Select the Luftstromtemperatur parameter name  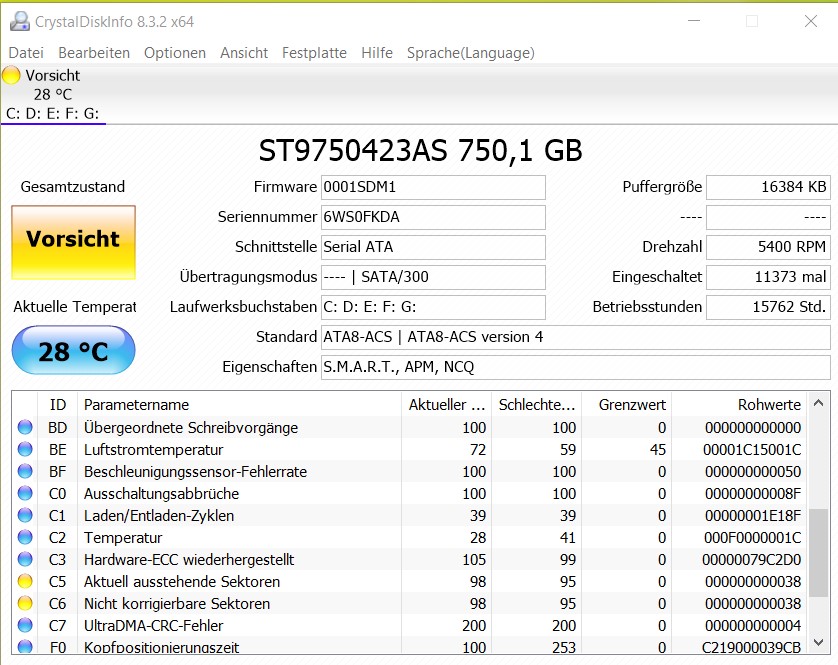[x=153, y=450]
